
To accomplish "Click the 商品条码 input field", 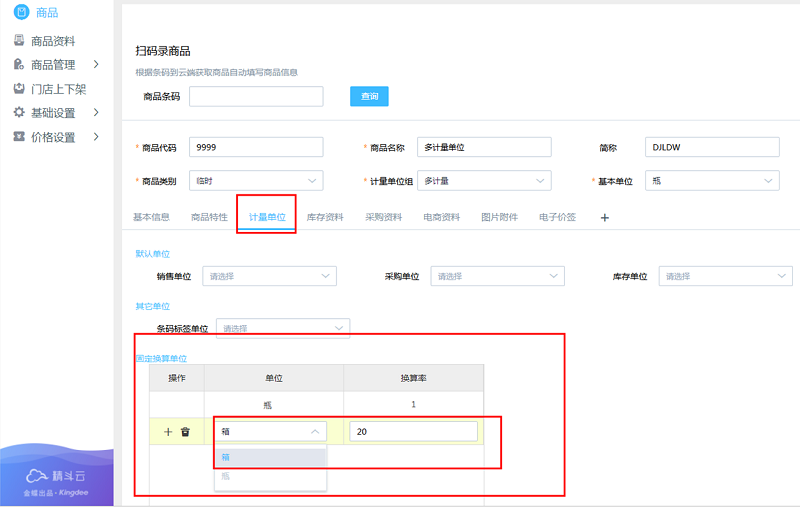I will coord(256,96).
